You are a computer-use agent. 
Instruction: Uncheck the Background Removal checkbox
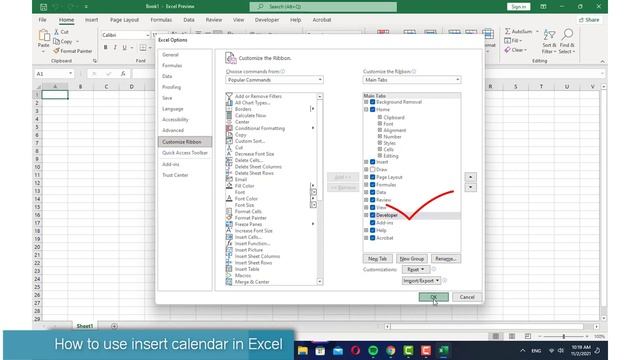point(373,102)
